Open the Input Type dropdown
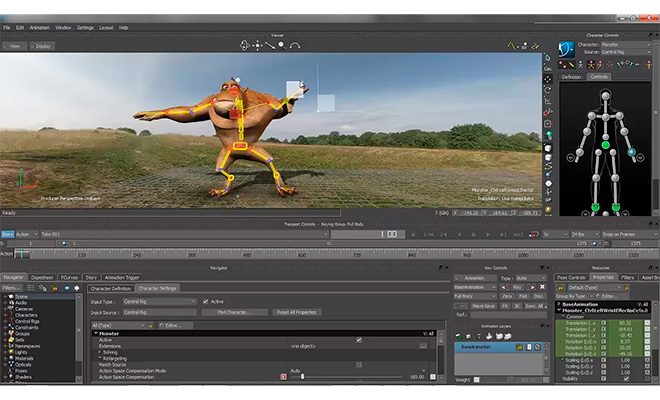660x400 pixels. [158, 300]
